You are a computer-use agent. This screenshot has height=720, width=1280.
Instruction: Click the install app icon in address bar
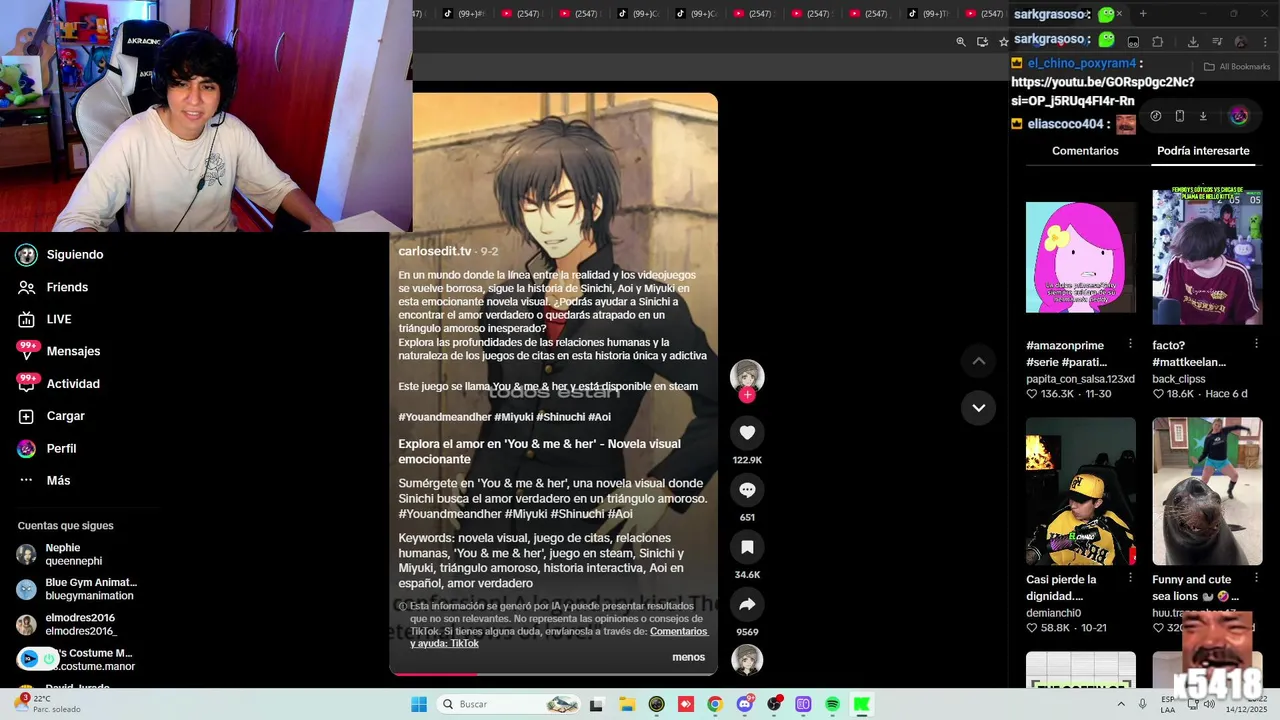(x=982, y=42)
